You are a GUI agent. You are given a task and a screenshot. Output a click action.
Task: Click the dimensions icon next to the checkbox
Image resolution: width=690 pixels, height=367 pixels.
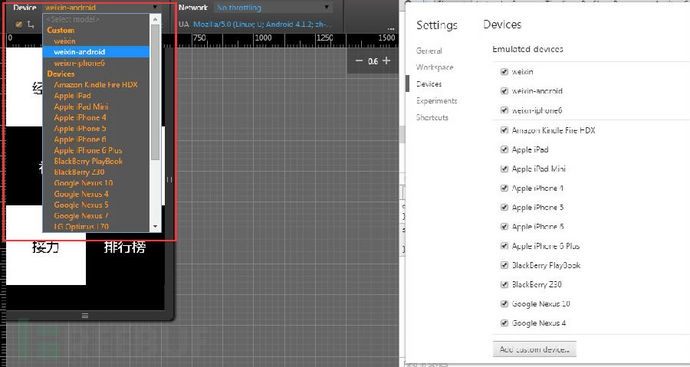point(30,25)
